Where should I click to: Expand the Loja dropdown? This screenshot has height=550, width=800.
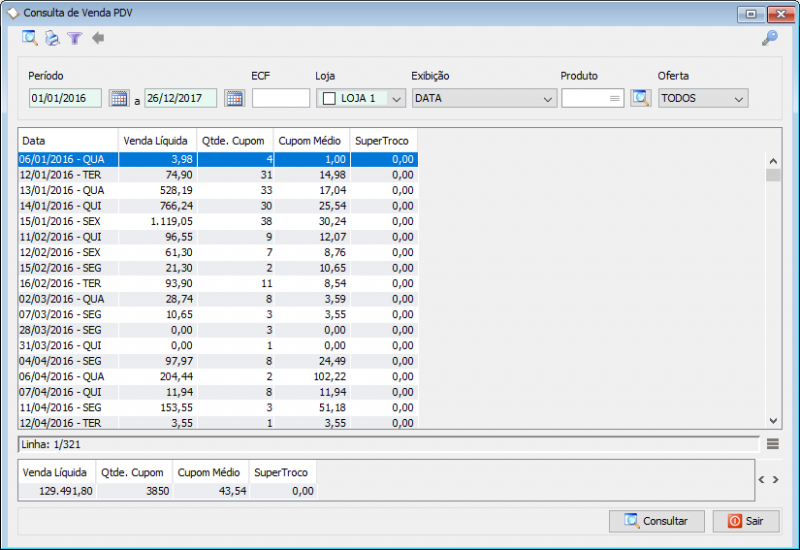pyautogui.click(x=396, y=98)
